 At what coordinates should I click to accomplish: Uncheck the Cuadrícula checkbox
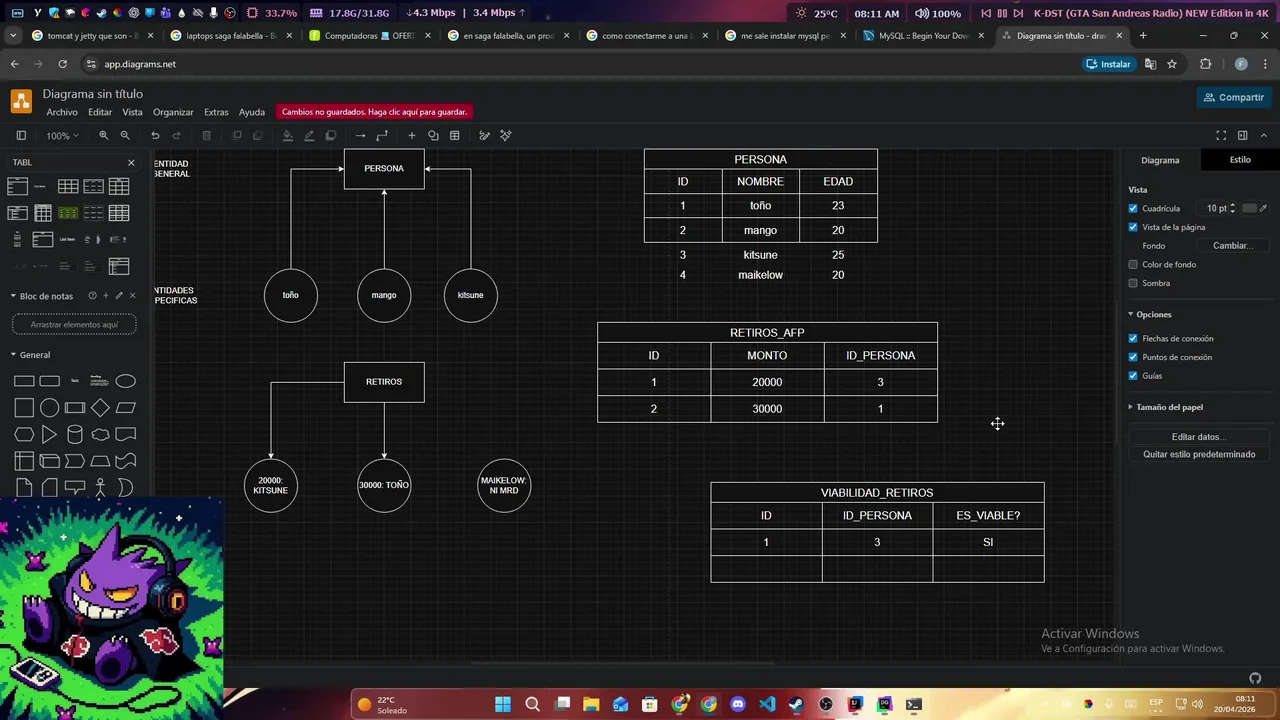[x=1133, y=208]
